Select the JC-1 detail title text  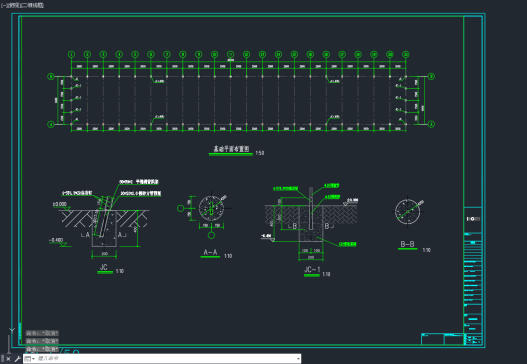pos(312,270)
